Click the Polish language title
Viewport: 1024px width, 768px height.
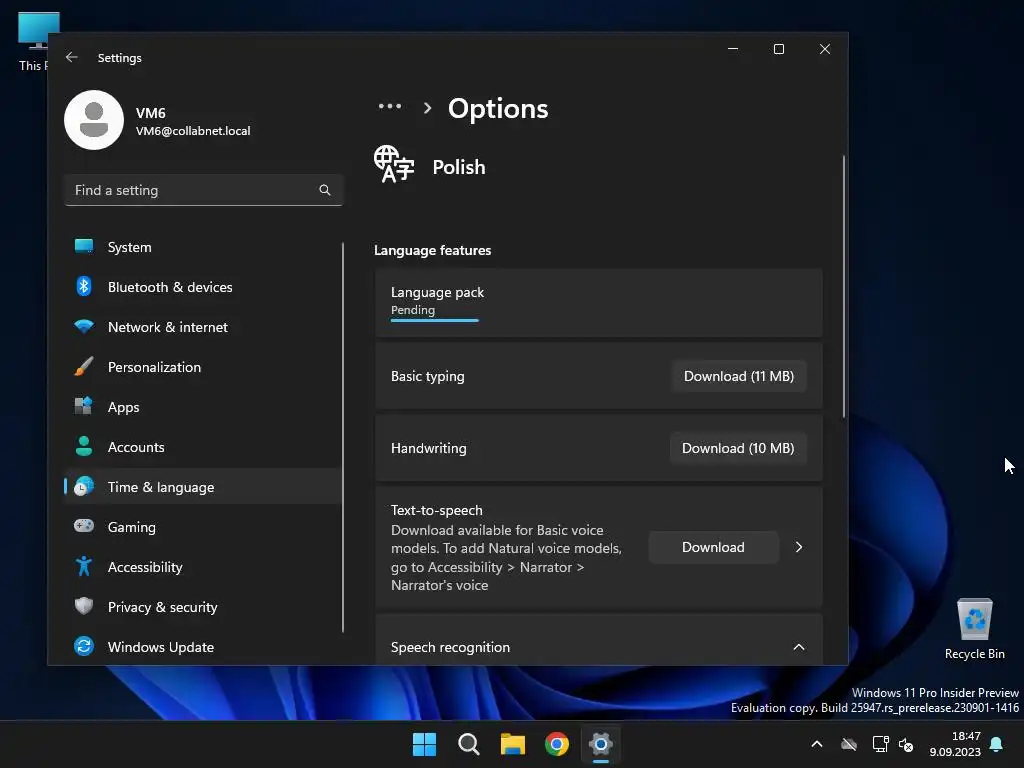458,167
